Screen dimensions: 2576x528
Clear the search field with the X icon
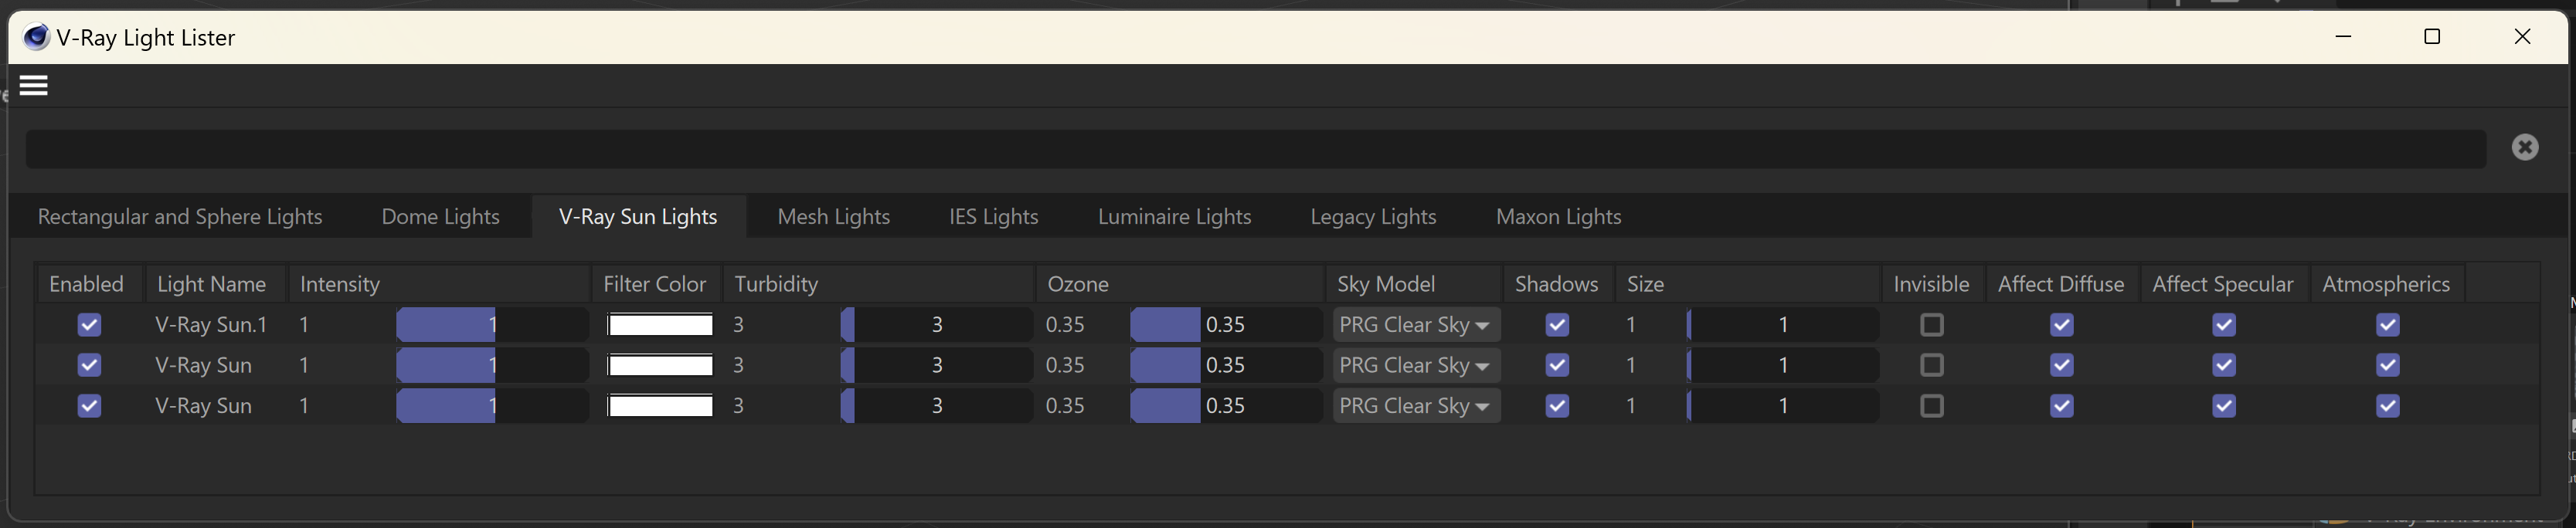click(2524, 148)
